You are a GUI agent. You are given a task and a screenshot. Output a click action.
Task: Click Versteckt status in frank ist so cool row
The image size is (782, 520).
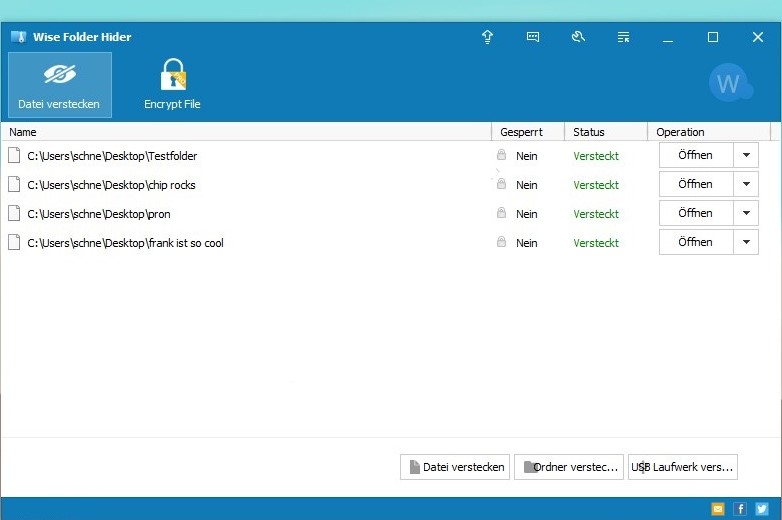596,243
